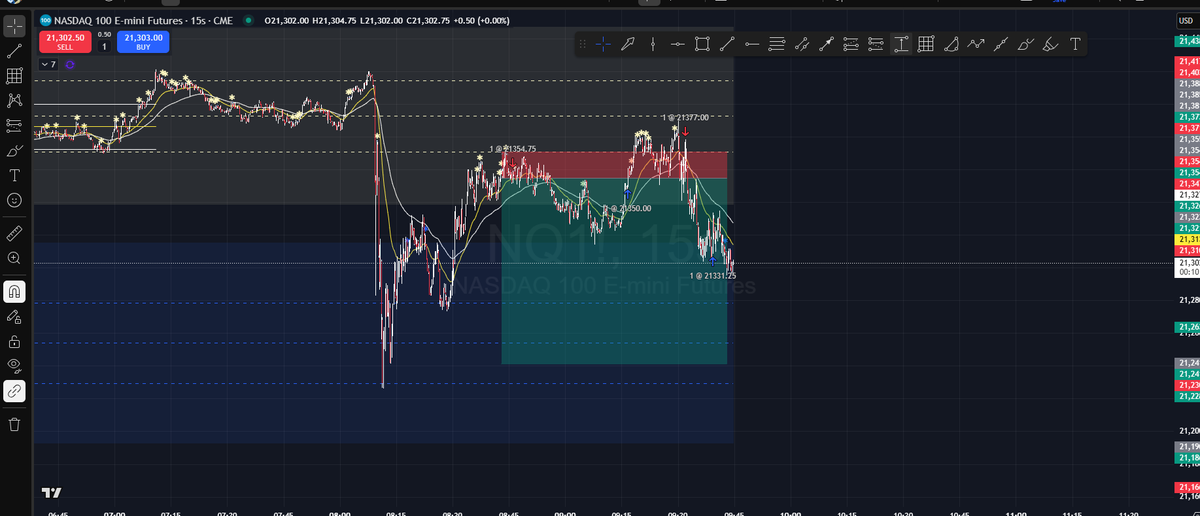Open the Emoji icons tool in left sidebar

(14, 201)
